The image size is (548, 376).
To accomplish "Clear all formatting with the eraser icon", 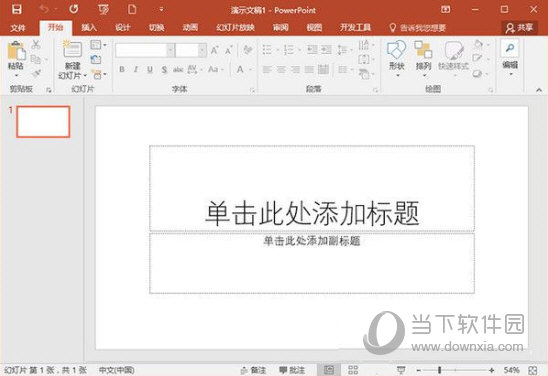I will [248, 50].
